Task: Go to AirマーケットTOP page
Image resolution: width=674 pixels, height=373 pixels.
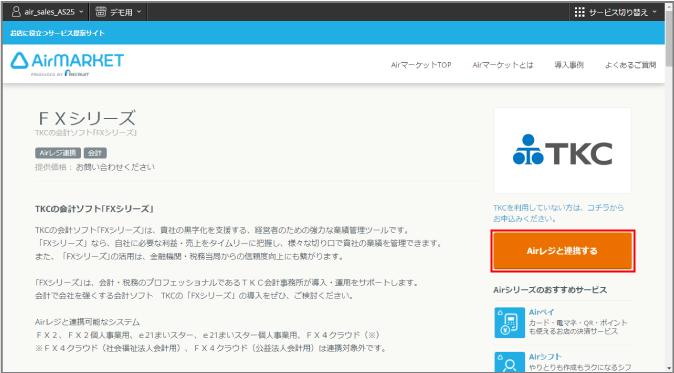Action: click(x=421, y=65)
